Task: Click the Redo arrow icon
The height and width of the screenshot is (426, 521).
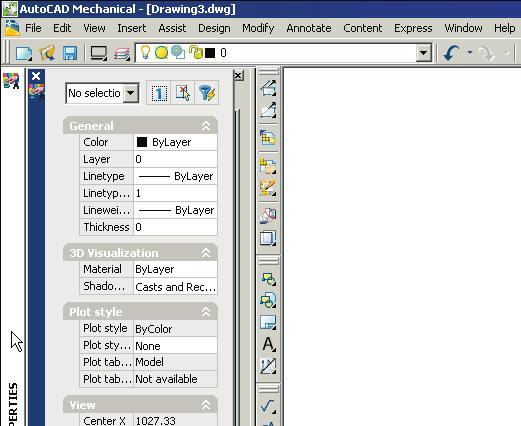Action: click(487, 53)
